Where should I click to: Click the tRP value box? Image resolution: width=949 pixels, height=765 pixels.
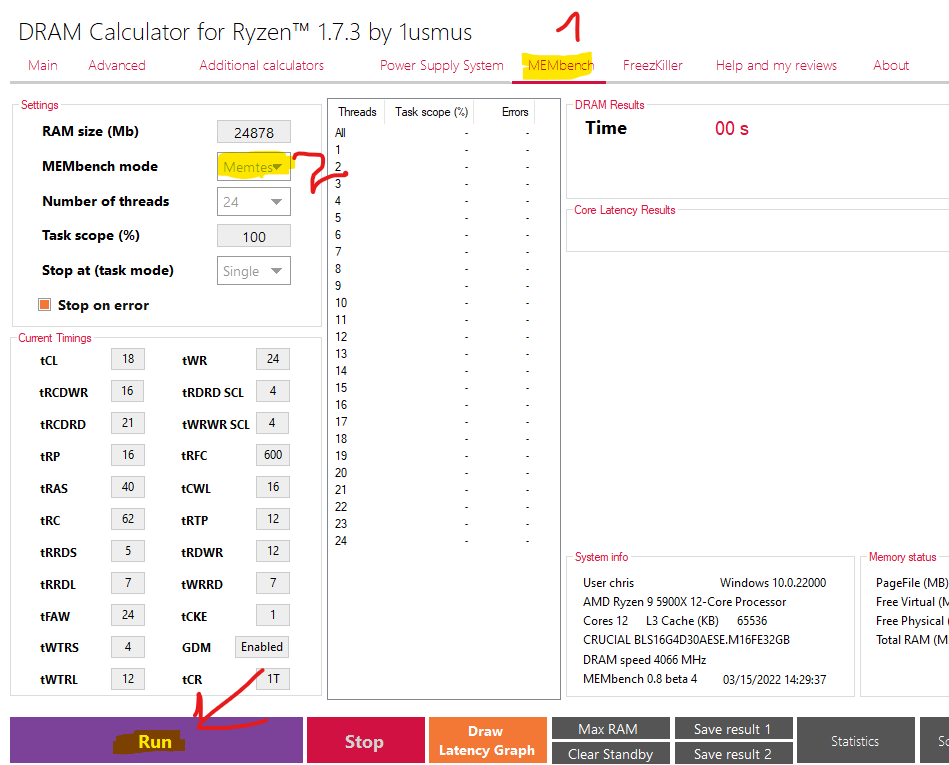click(128, 455)
